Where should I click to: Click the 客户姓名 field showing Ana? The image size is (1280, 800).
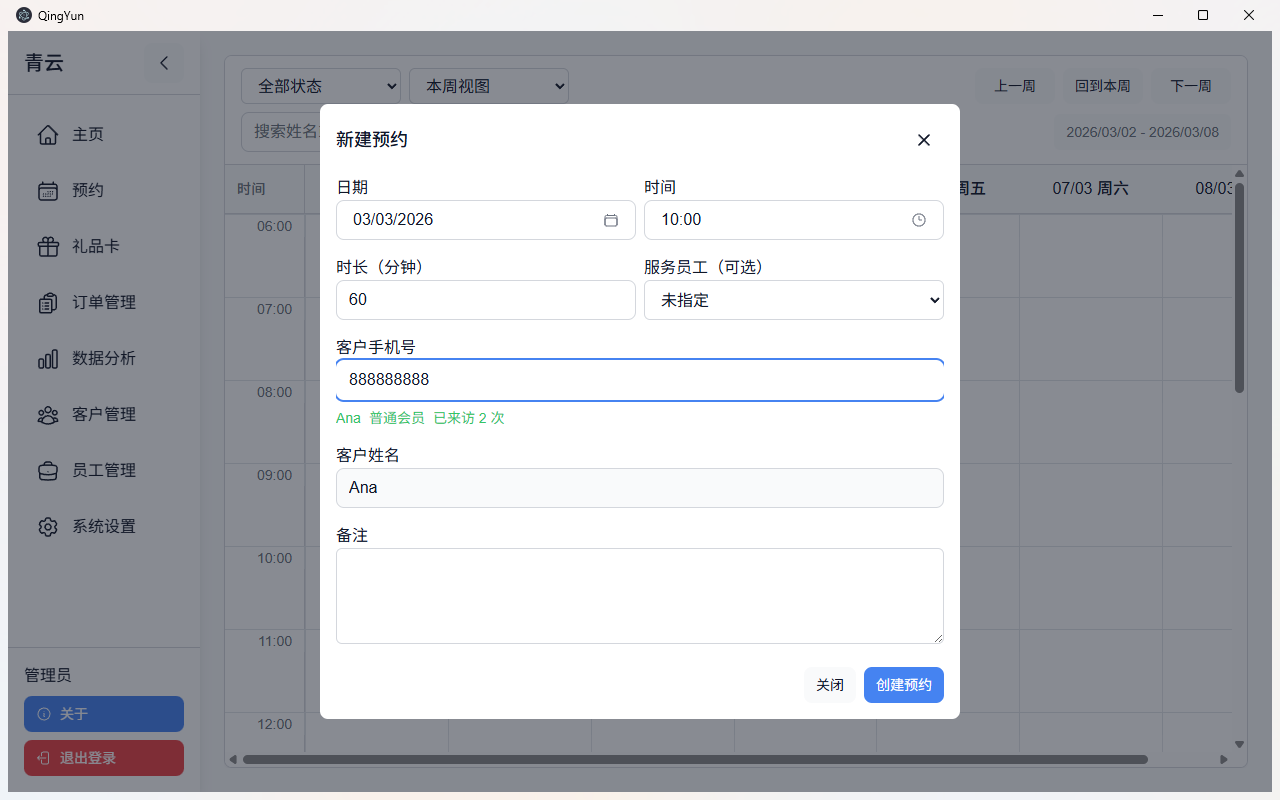click(640, 488)
